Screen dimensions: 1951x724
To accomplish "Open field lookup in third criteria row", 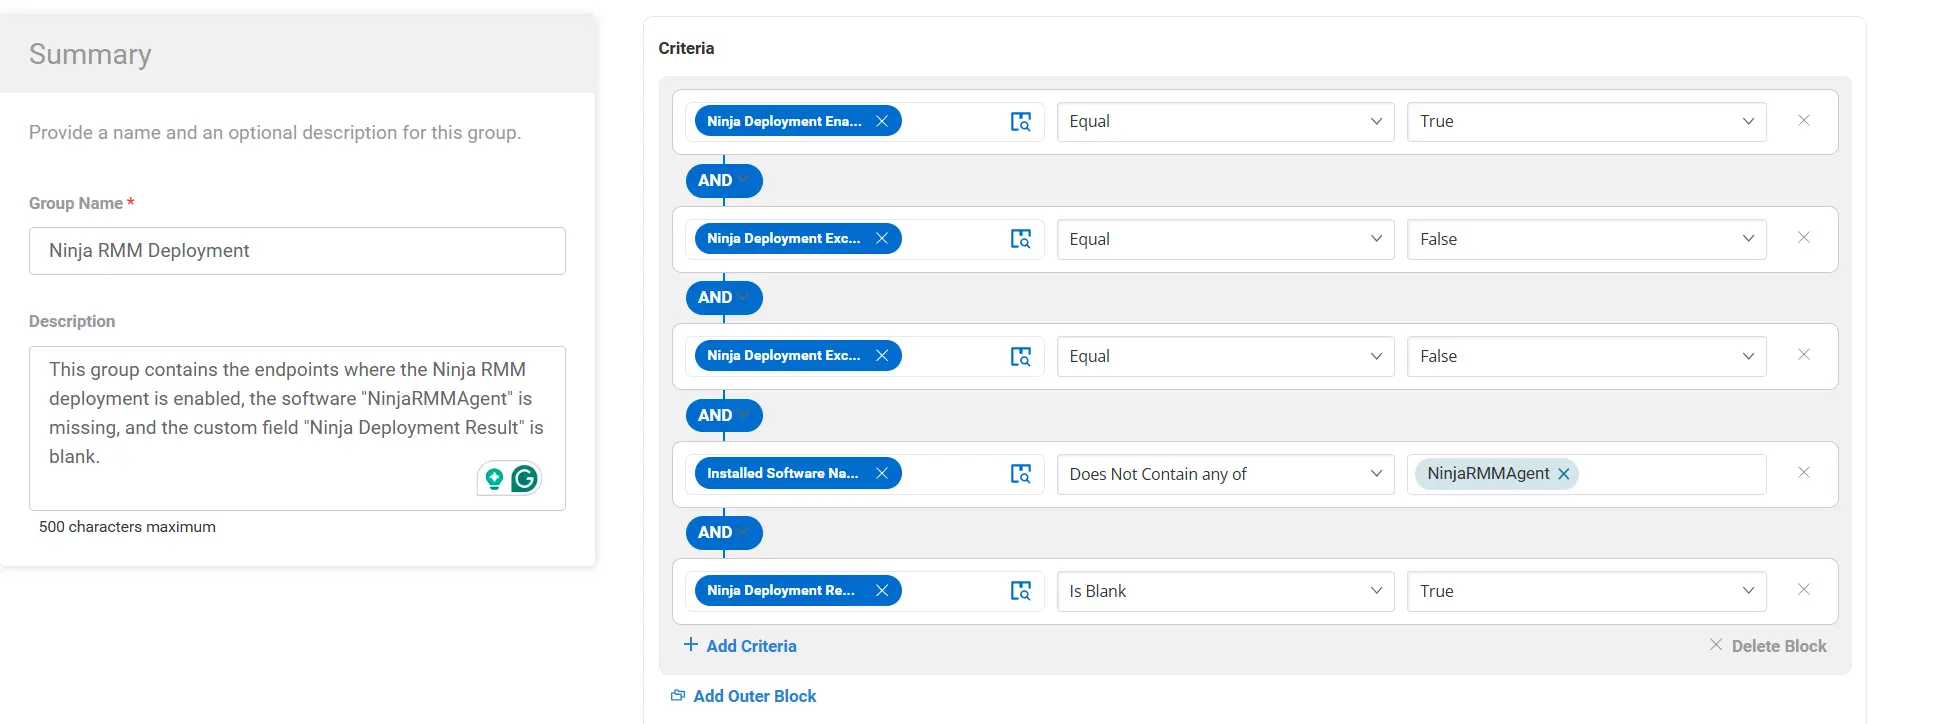I will pyautogui.click(x=1020, y=356).
